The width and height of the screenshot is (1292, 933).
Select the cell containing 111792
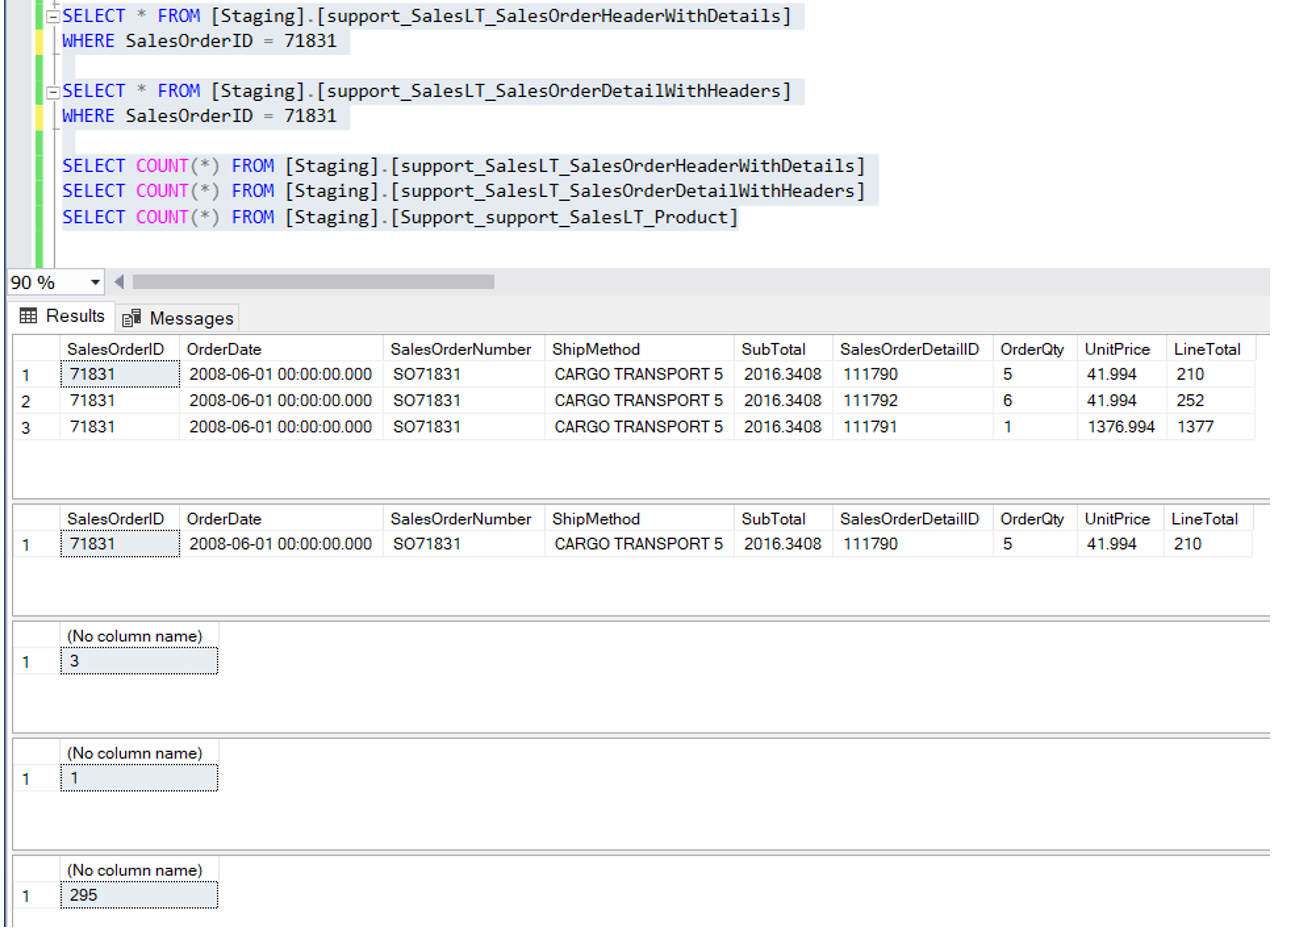(870, 400)
